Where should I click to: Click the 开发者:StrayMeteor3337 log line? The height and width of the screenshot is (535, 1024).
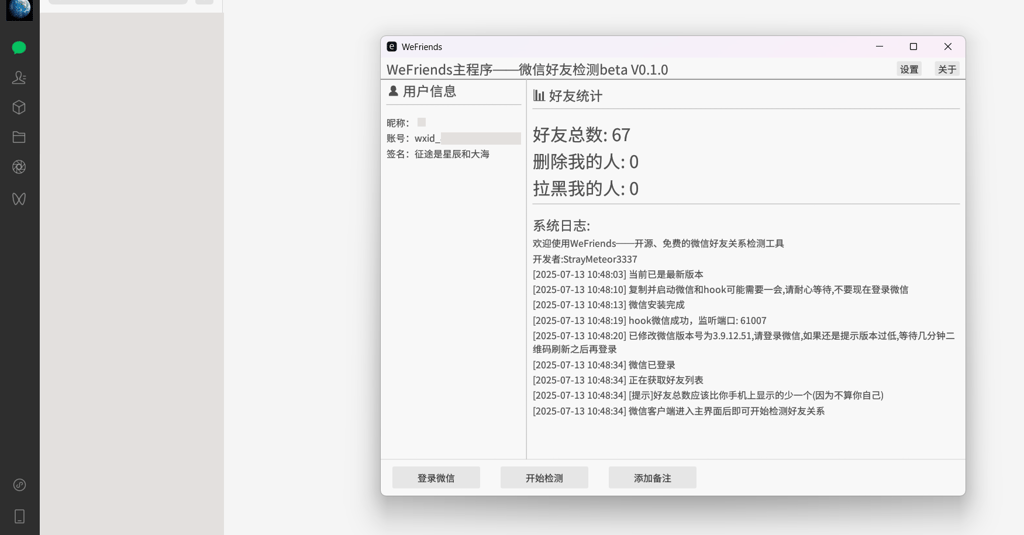pyautogui.click(x=584, y=259)
